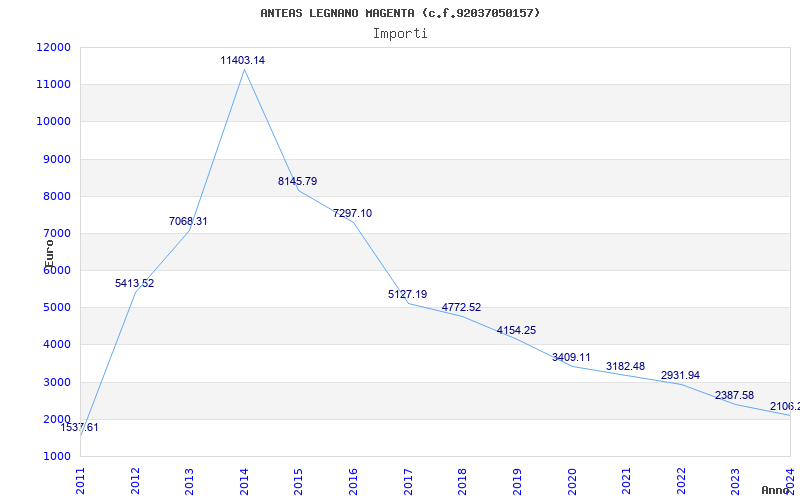This screenshot has height=500, width=800.
Task: Click the 2011 x-axis year label
Action: (80, 481)
